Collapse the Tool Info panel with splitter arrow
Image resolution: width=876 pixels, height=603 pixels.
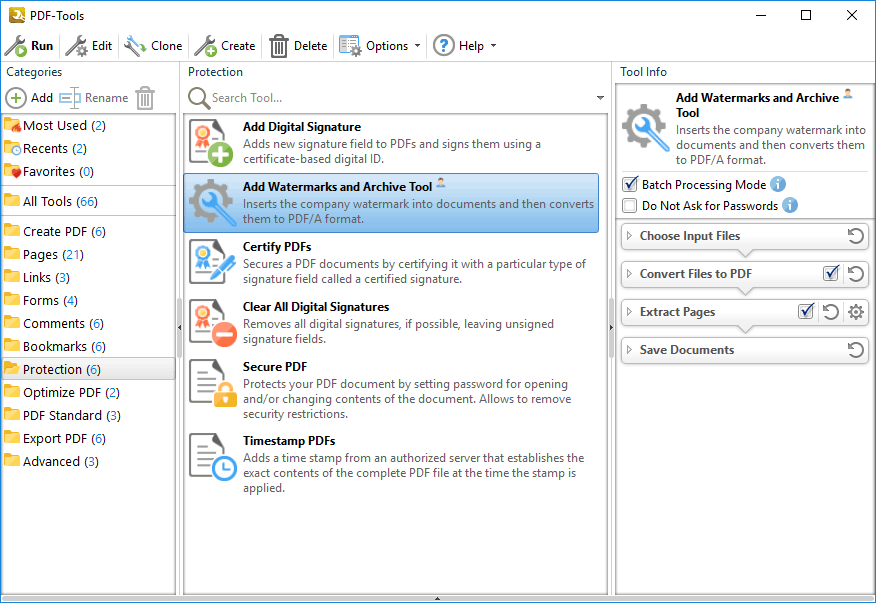(x=611, y=327)
